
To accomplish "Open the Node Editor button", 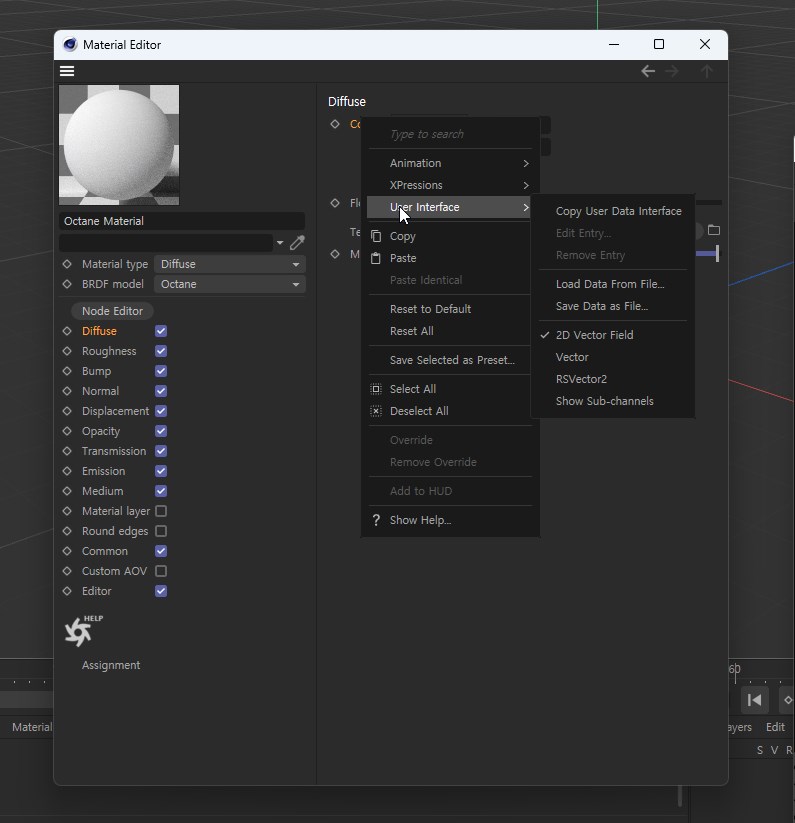I will [112, 311].
